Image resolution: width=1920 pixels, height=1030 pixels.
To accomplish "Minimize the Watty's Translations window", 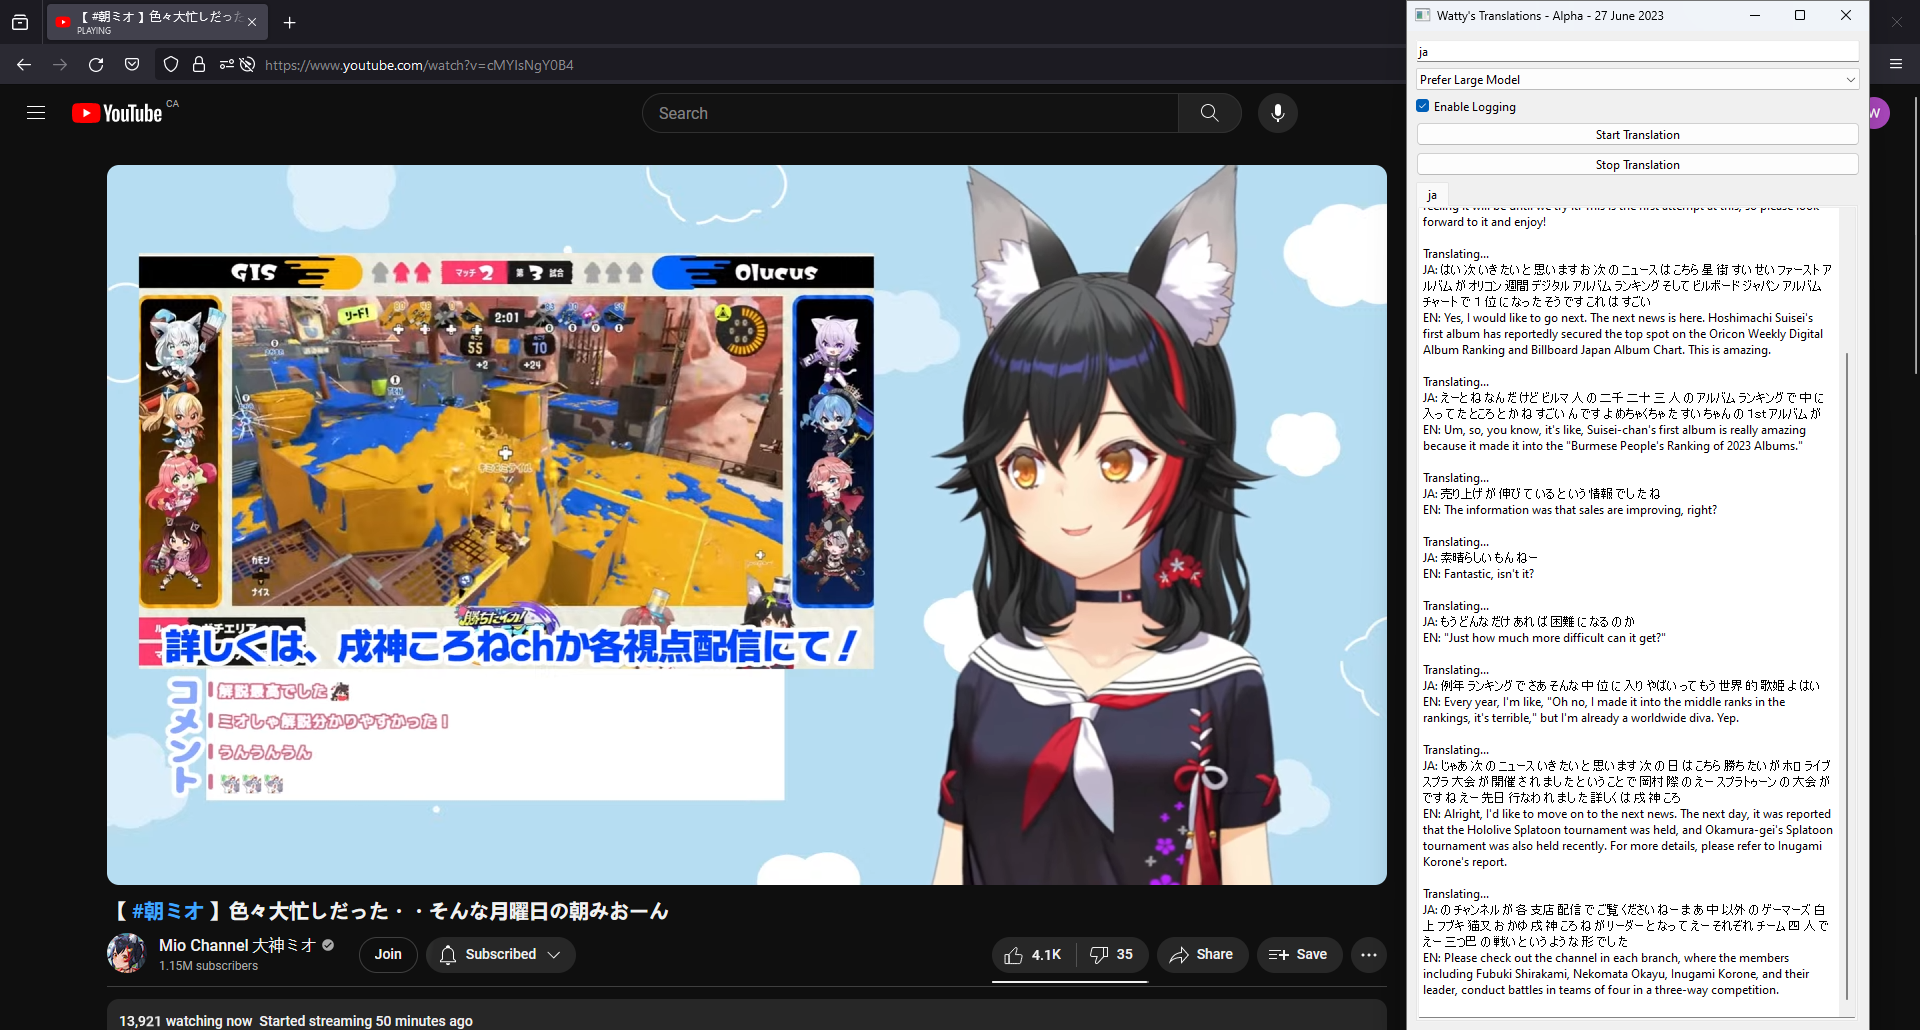I will point(1755,15).
